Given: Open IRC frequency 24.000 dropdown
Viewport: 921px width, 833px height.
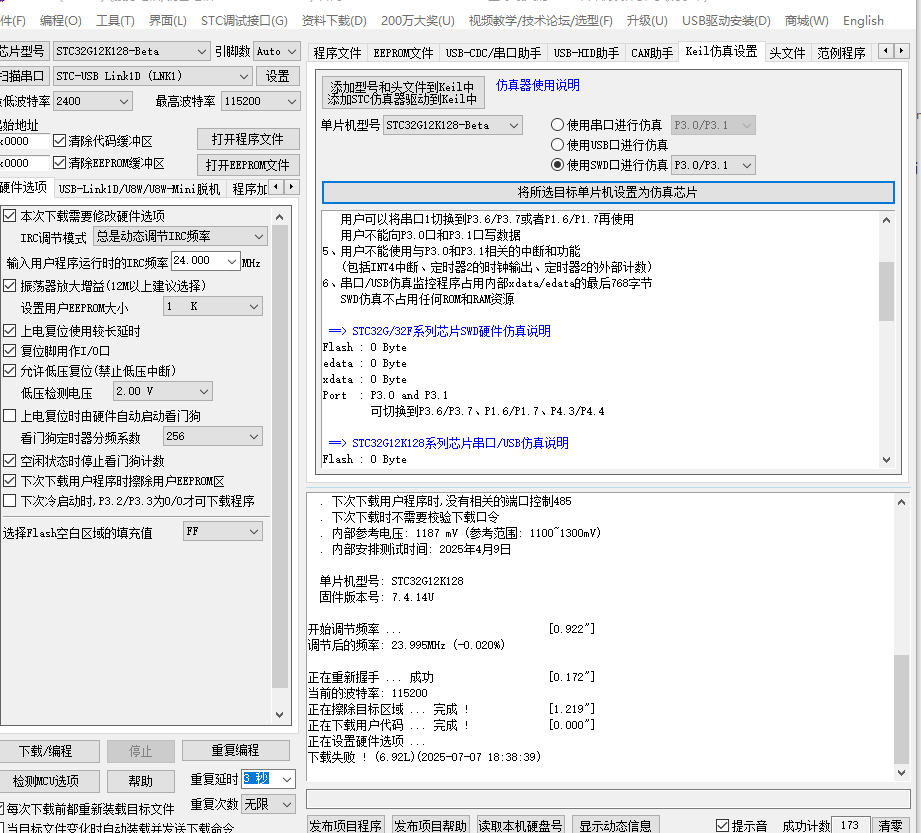Looking at the screenshot, I should tap(205, 261).
